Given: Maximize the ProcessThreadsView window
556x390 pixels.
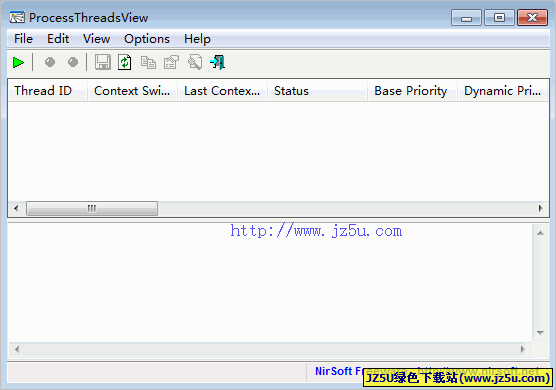Looking at the screenshot, I should click(x=499, y=18).
